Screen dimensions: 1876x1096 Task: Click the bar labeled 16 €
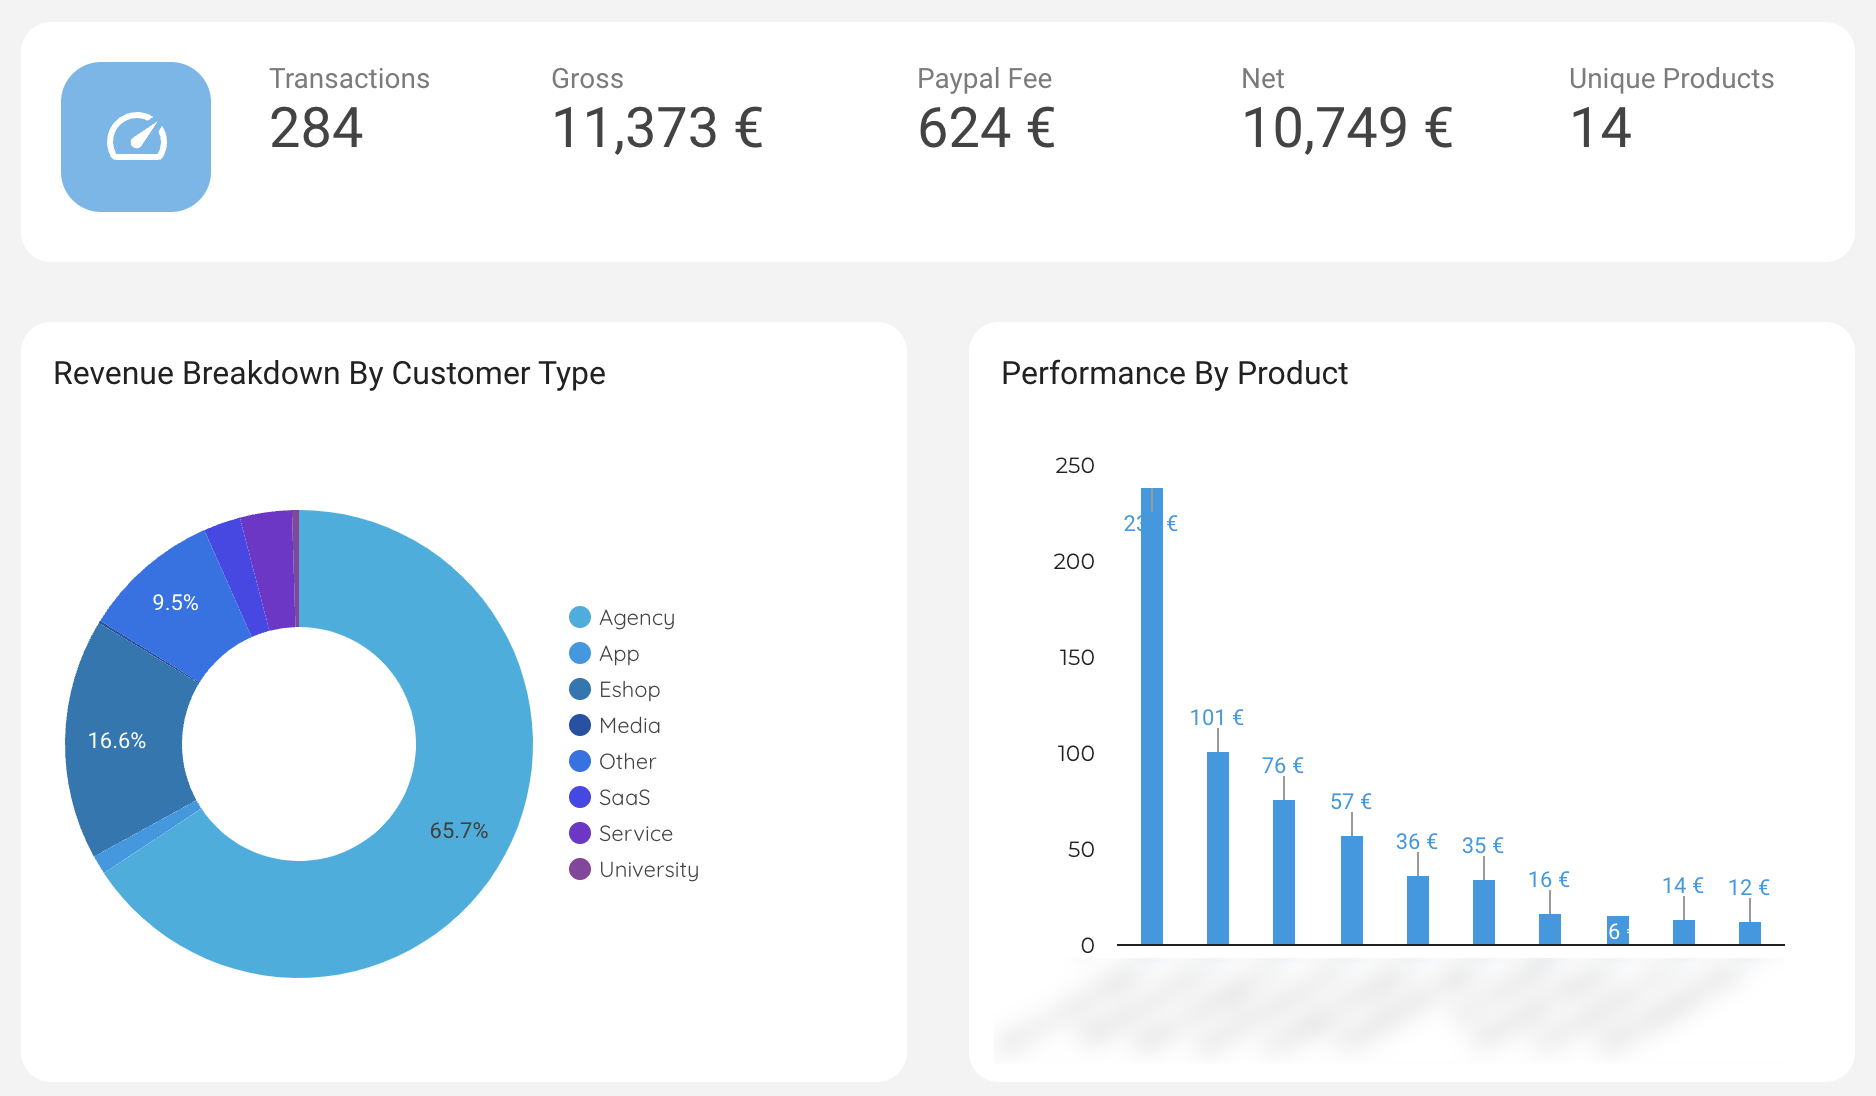pyautogui.click(x=1550, y=929)
